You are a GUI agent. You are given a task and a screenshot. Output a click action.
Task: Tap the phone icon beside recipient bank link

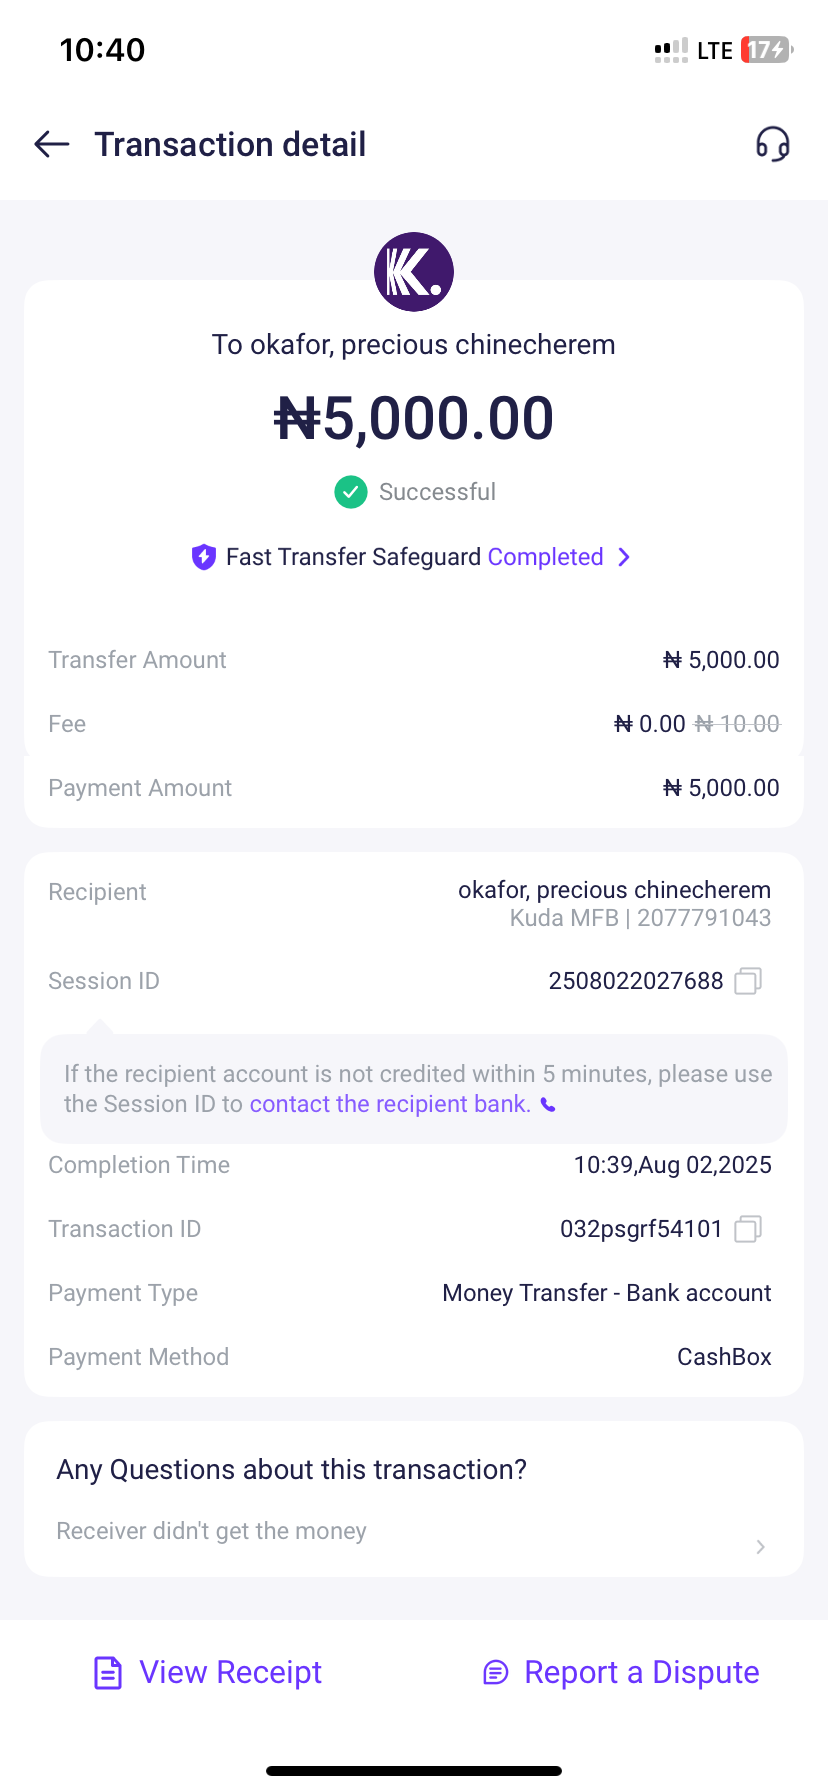tap(548, 1105)
